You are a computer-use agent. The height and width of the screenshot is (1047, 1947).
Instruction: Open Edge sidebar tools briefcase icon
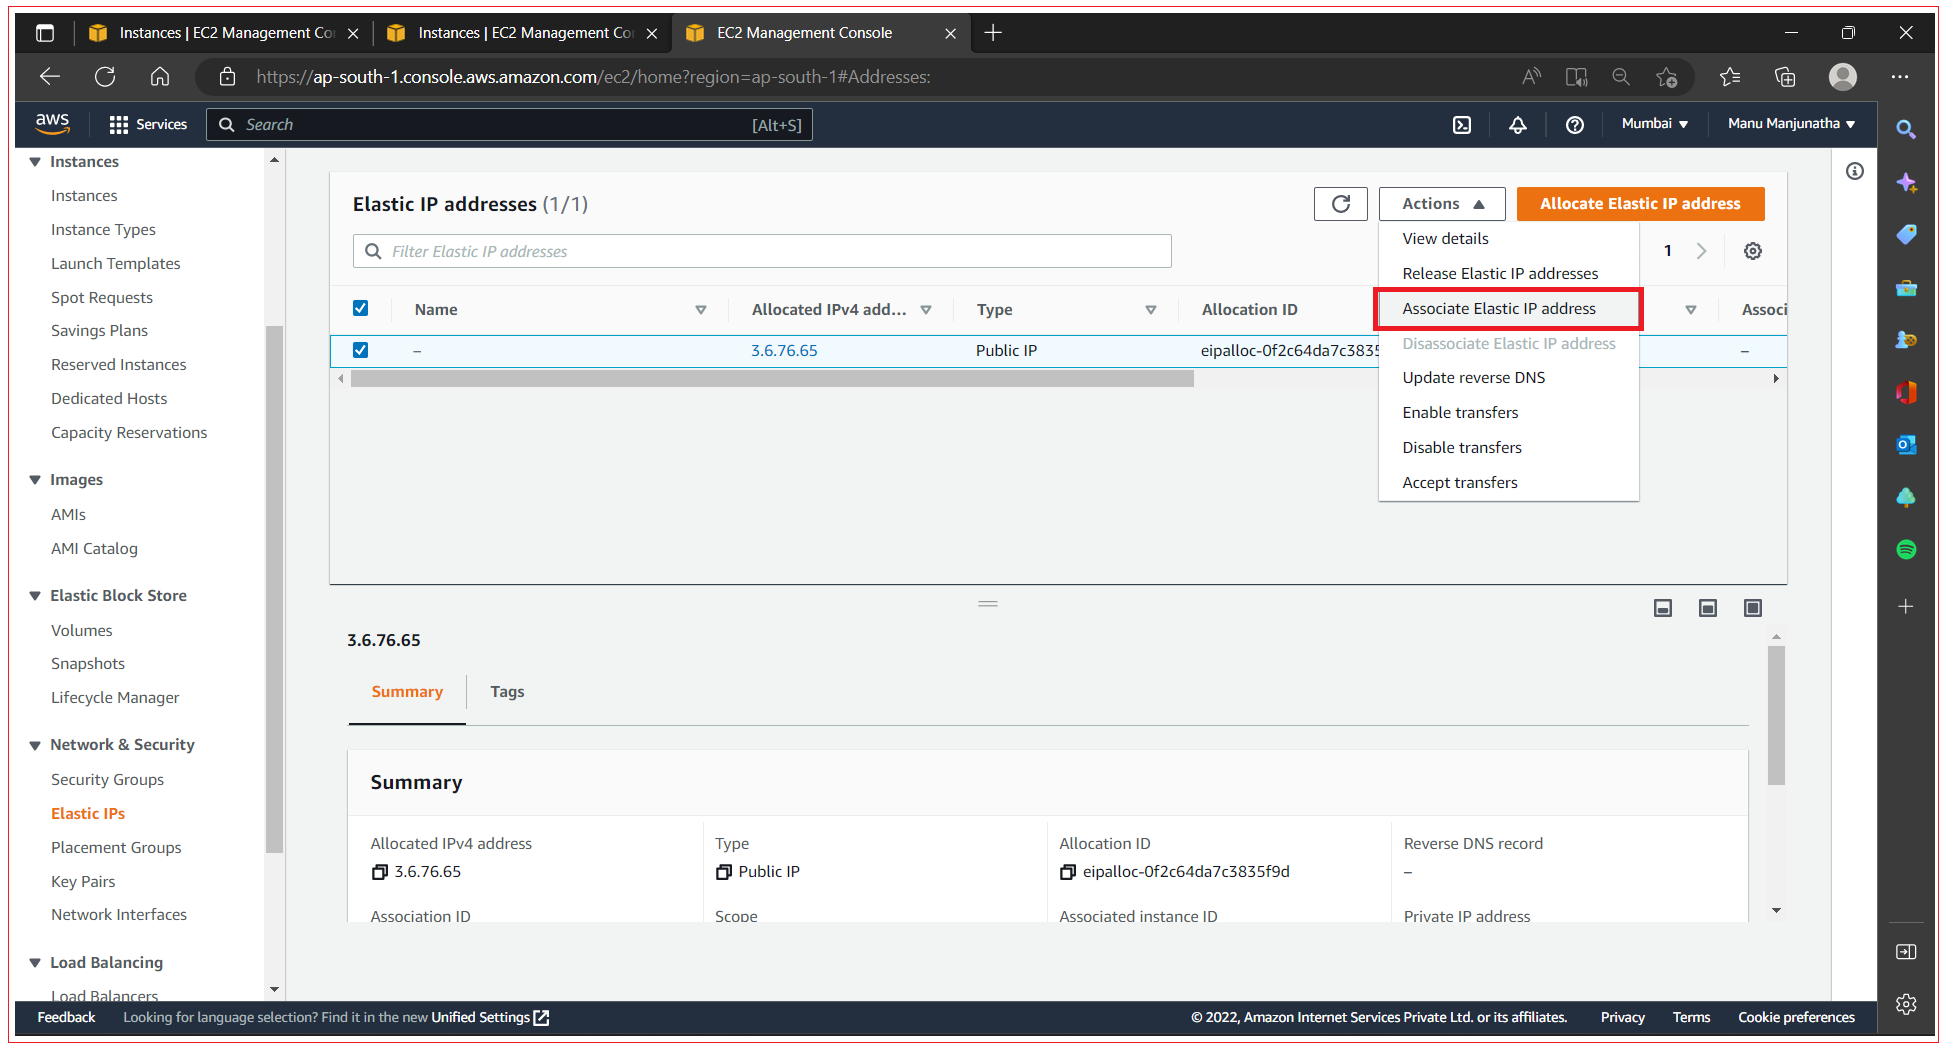pos(1906,288)
